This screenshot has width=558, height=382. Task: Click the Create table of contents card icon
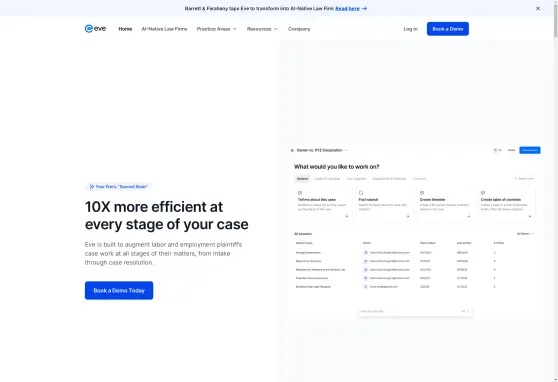pyautogui.click(x=483, y=193)
